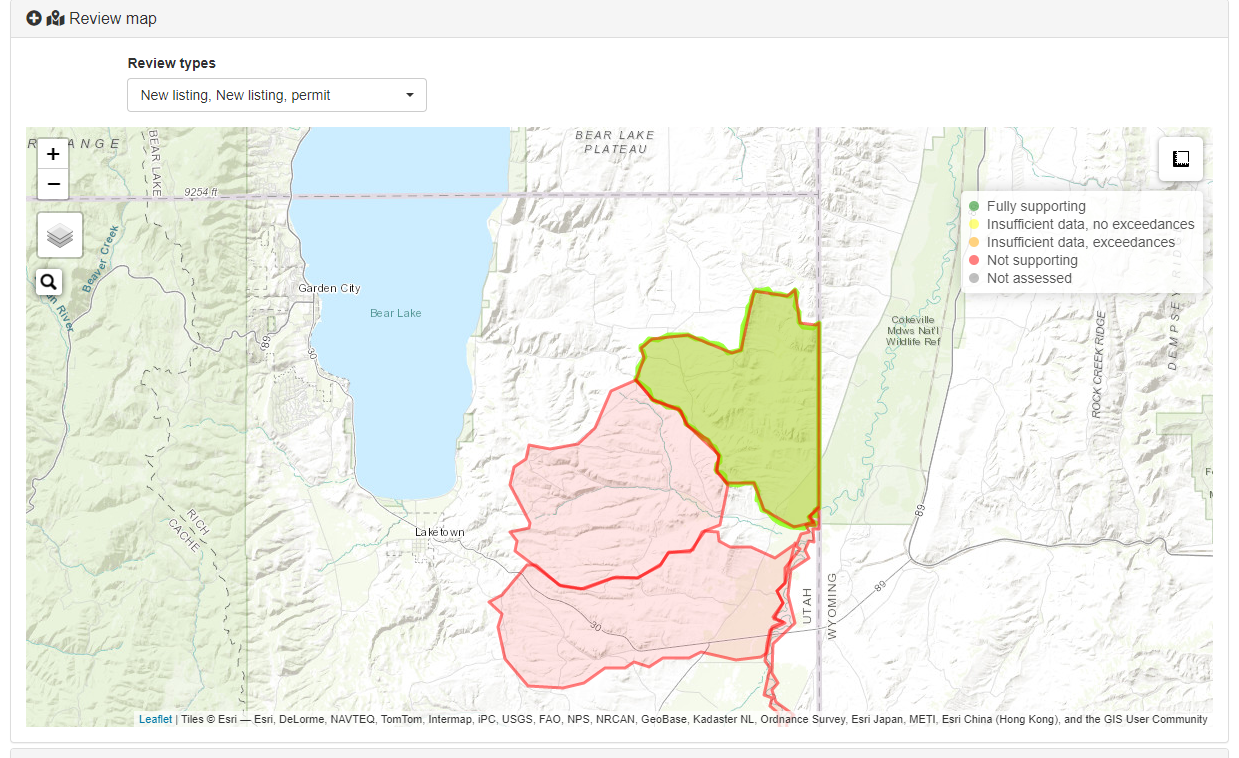Click the map search magnifier icon
Screen dimensions: 1239x758
tap(50, 282)
